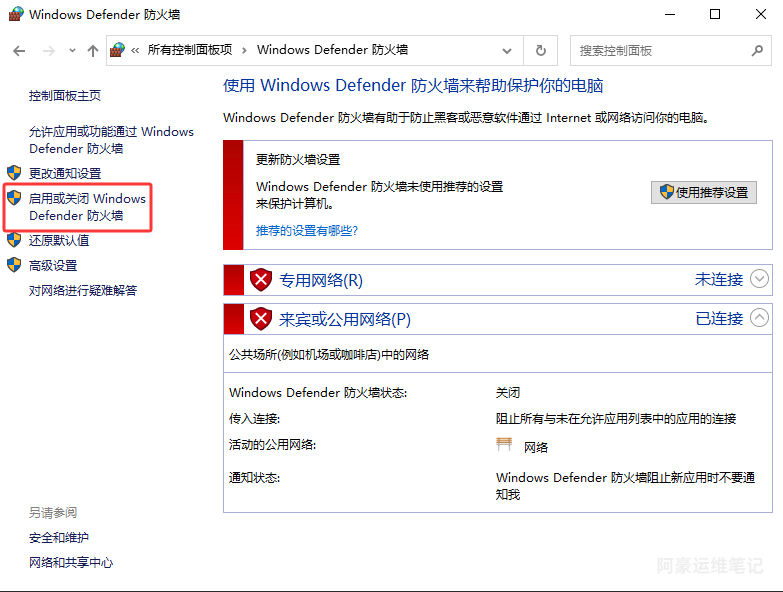Viewport: 783px width, 592px height.
Task: Click shield icon beside 高级设置
Action: click(x=14, y=265)
